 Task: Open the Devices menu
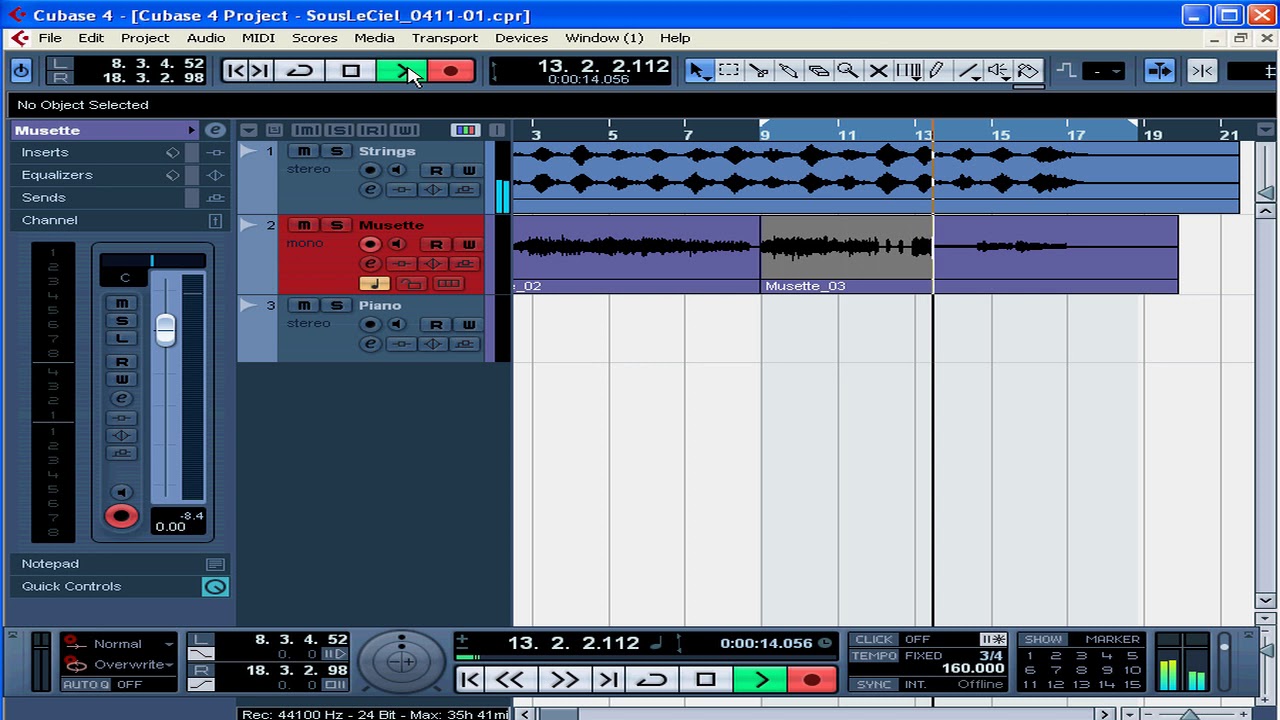point(521,38)
